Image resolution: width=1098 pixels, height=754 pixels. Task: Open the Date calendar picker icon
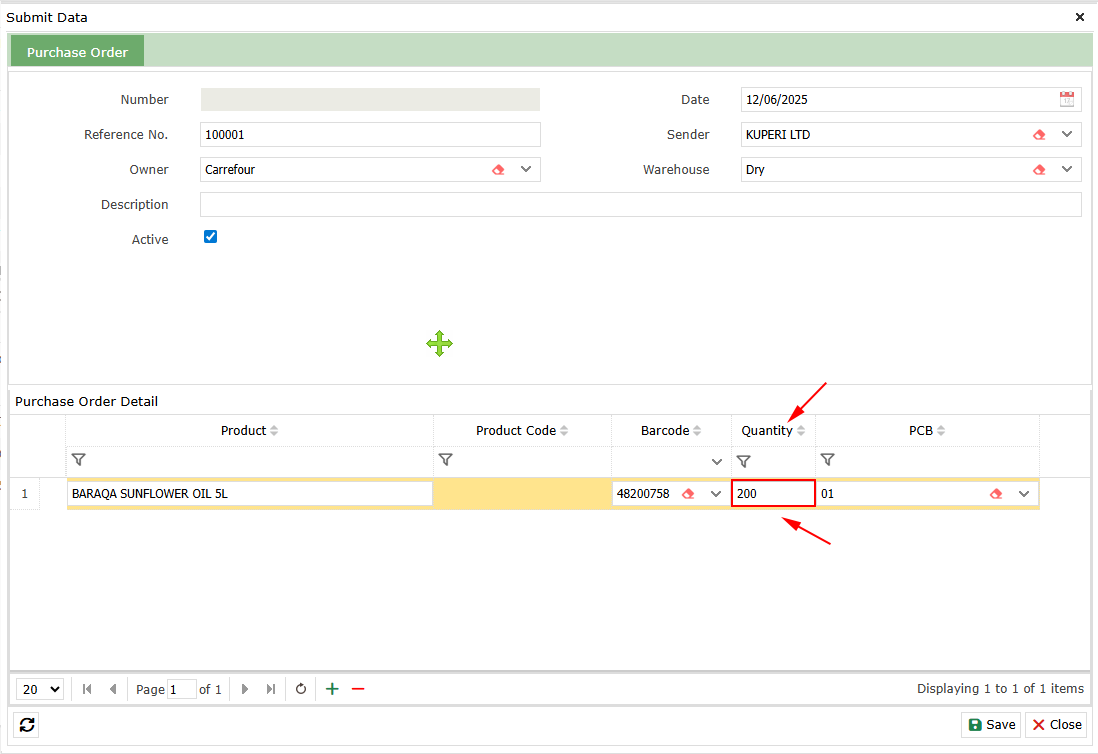[1067, 99]
